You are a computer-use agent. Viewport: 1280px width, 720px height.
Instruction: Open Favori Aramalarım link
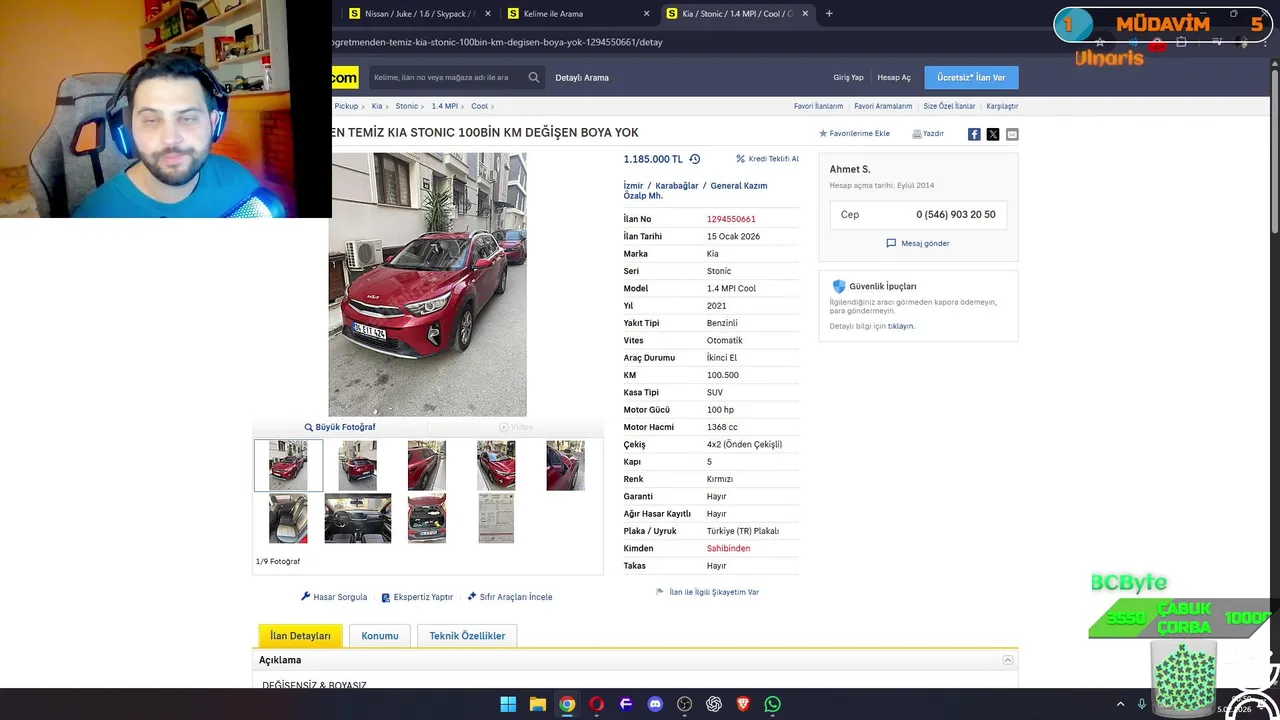883,106
